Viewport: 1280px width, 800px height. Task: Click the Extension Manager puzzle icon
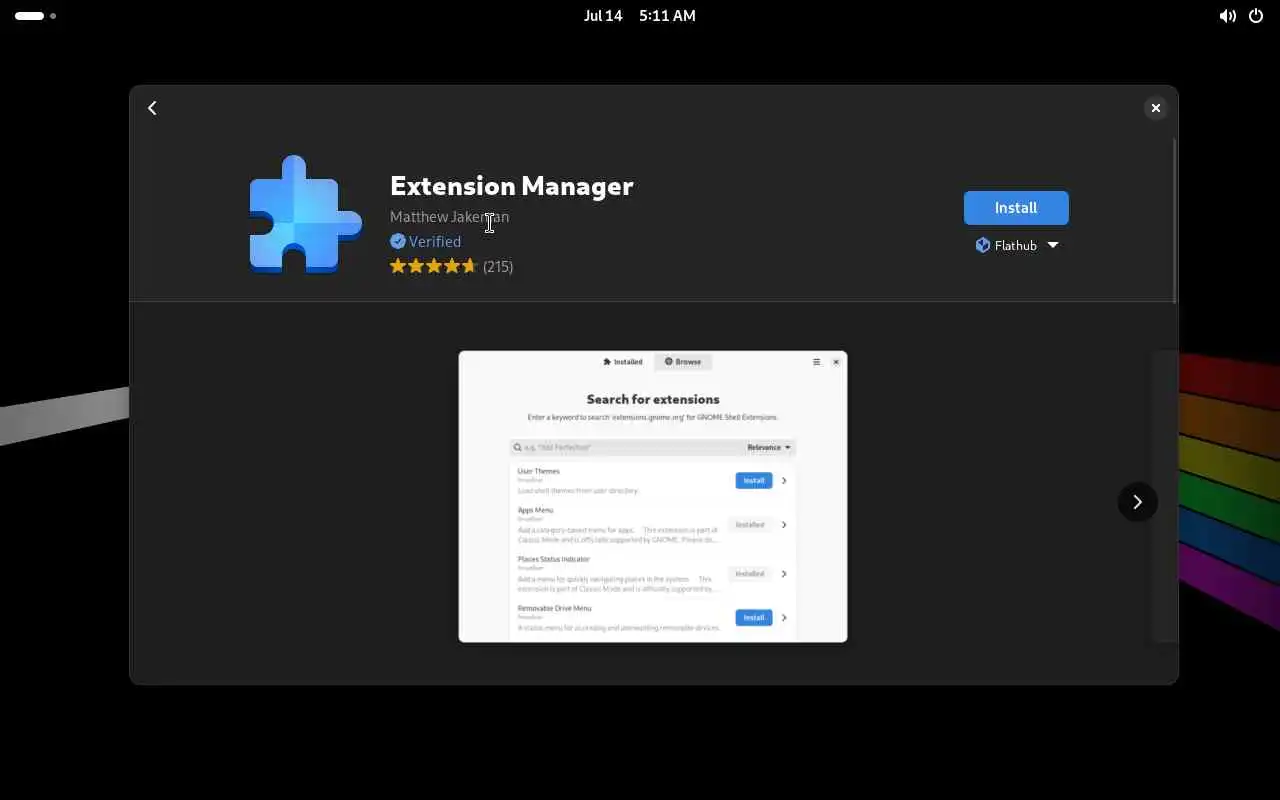tap(305, 214)
